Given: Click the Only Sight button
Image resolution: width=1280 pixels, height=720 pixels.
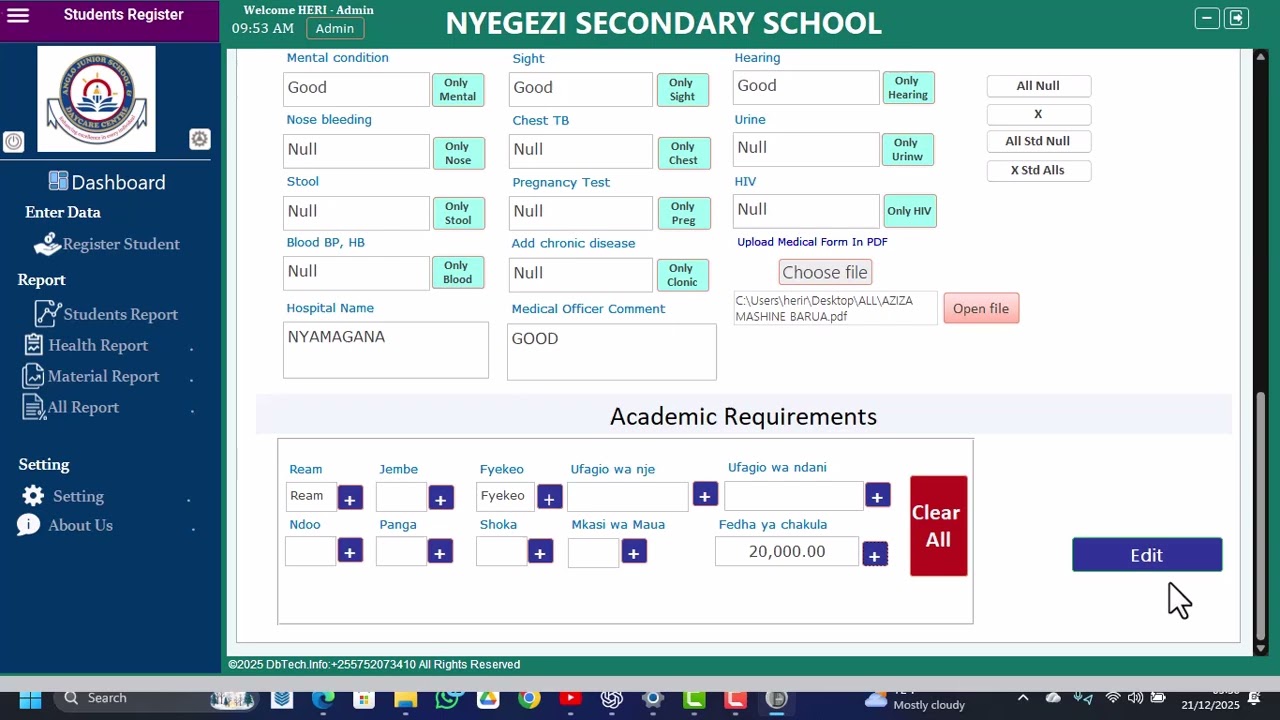Looking at the screenshot, I should (x=683, y=90).
